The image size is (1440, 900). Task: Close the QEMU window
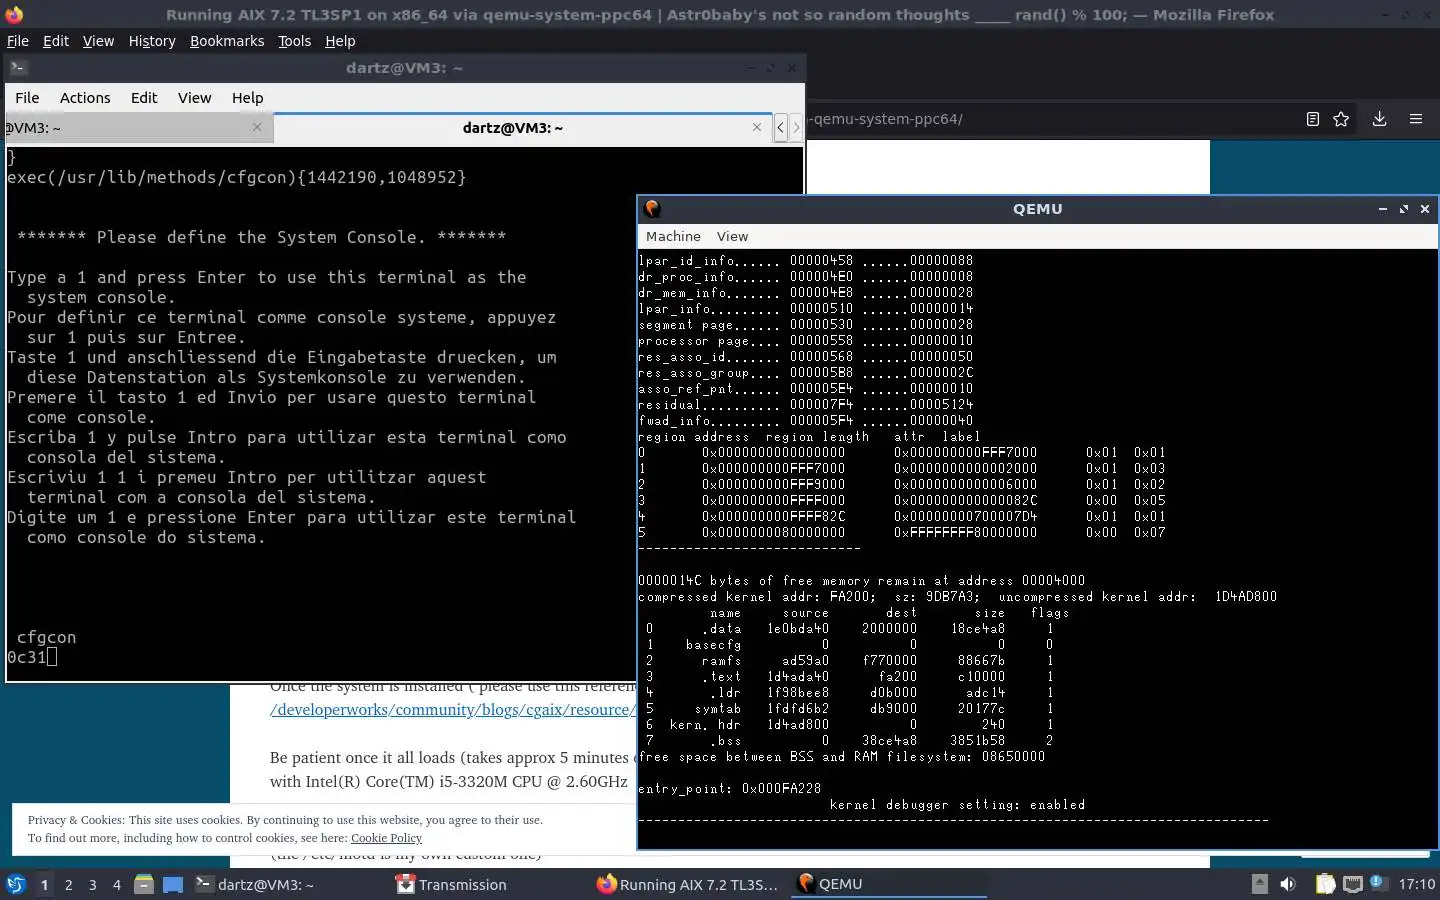tap(1425, 208)
